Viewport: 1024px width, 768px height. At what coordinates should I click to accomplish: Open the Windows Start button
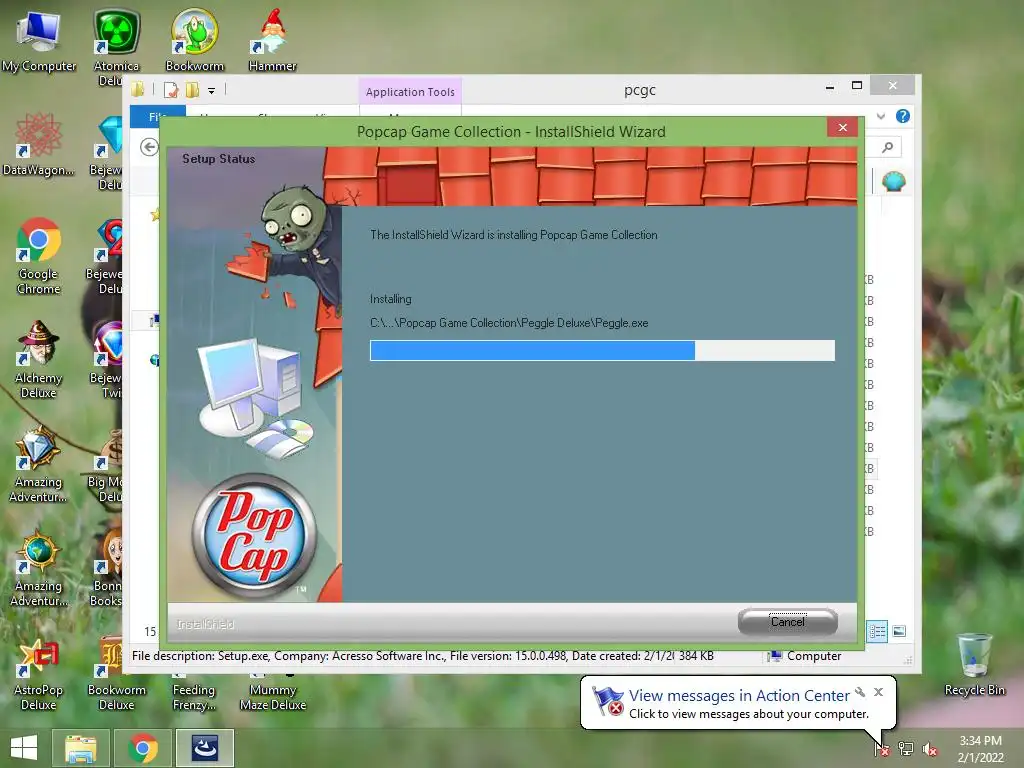tap(24, 748)
